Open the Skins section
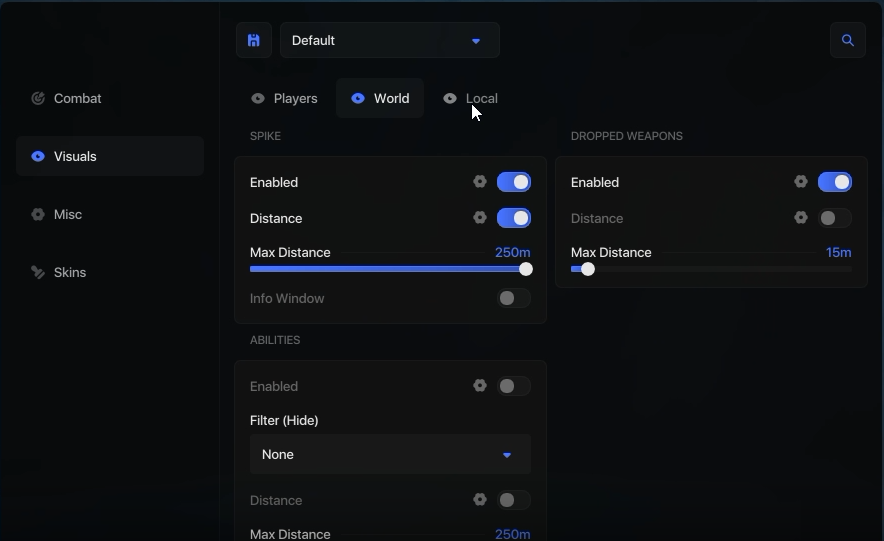Image resolution: width=884 pixels, height=541 pixels. click(x=110, y=272)
